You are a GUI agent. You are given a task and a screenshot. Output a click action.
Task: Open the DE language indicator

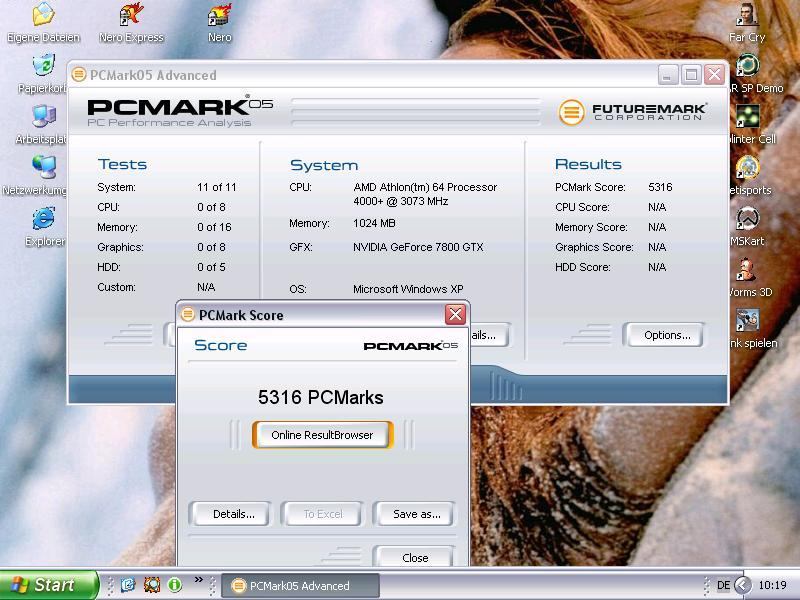click(x=723, y=585)
